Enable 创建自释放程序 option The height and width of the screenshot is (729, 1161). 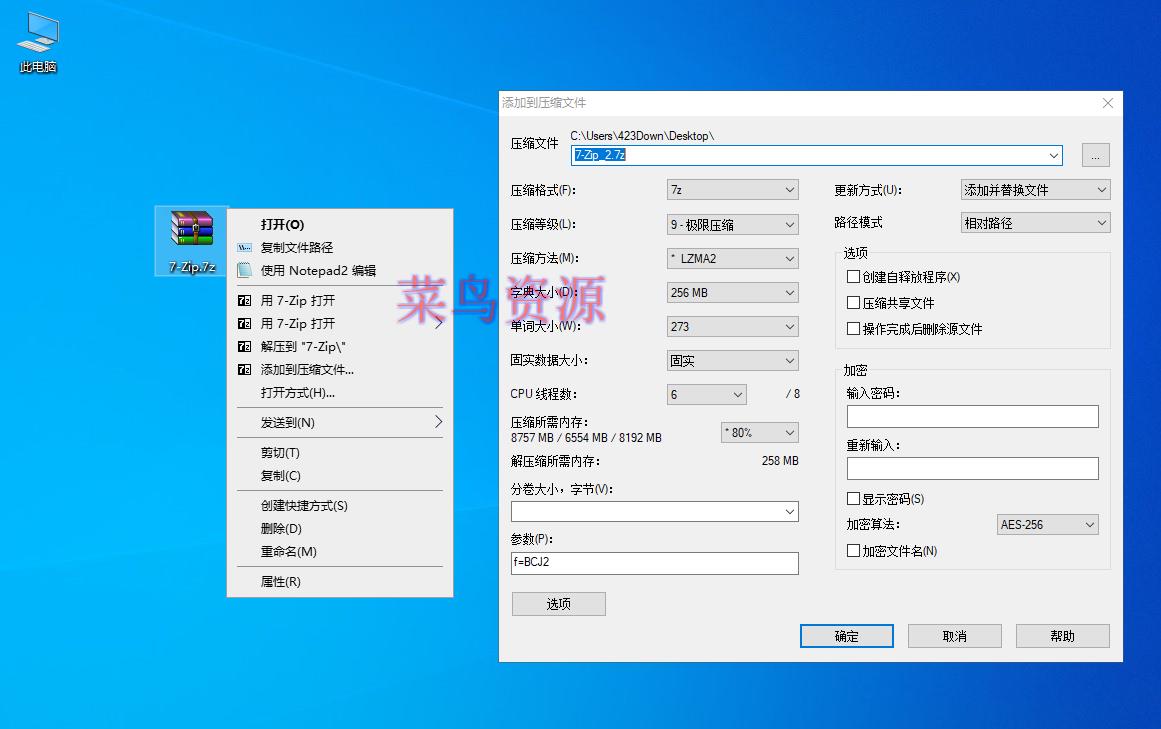852,278
